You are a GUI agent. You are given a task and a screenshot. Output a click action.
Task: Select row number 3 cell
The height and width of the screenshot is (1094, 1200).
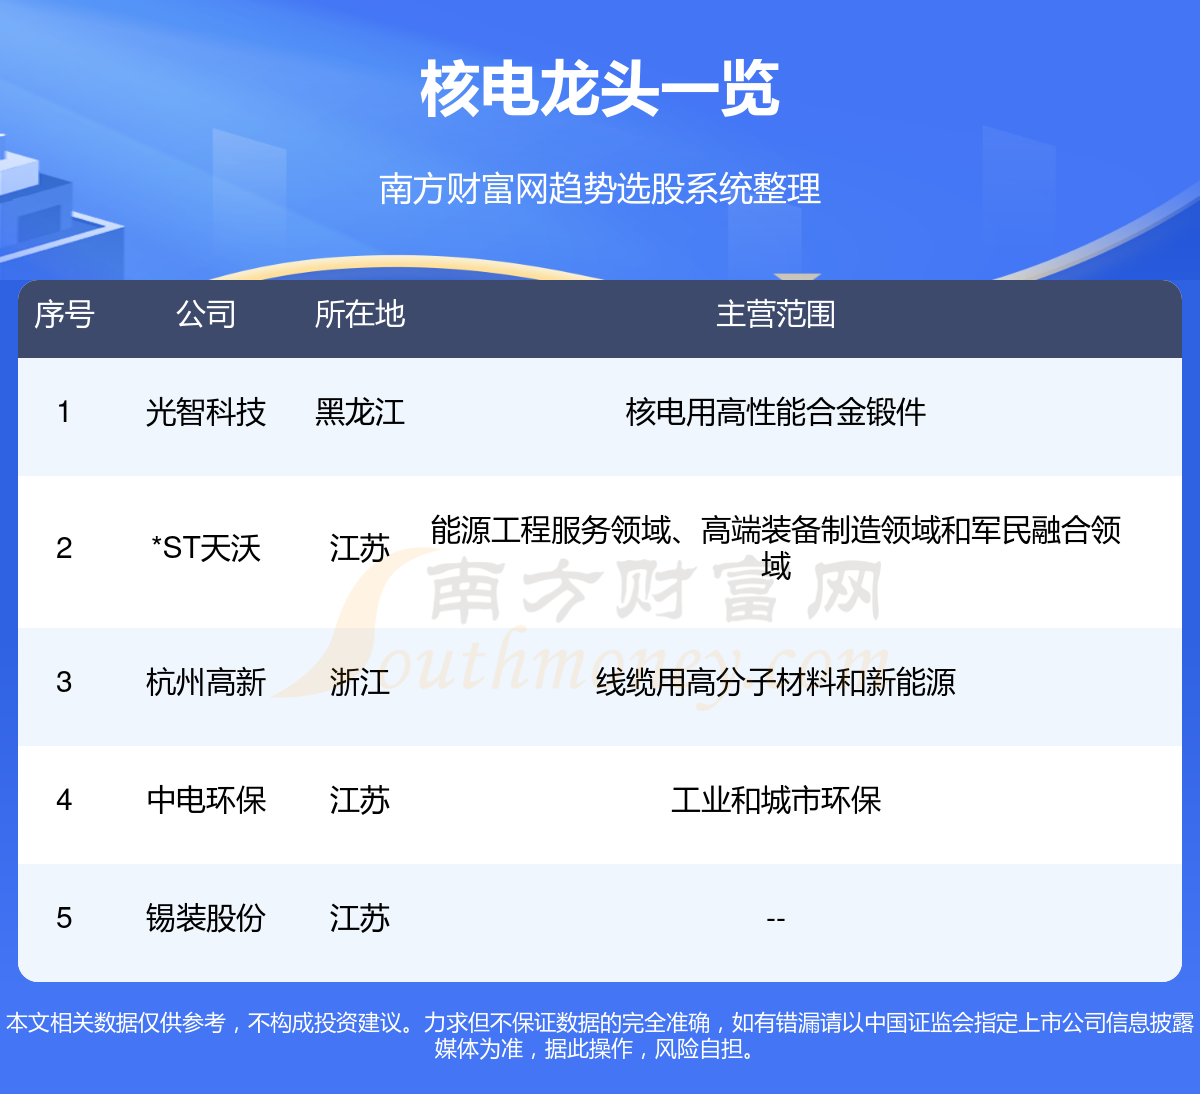[x=64, y=682]
